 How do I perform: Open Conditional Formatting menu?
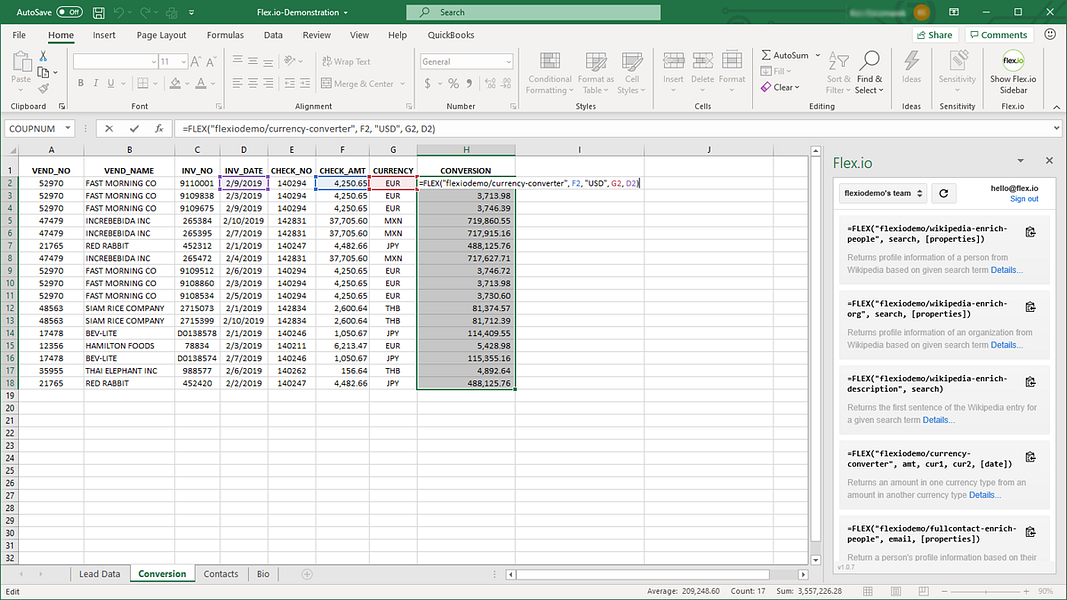click(550, 73)
